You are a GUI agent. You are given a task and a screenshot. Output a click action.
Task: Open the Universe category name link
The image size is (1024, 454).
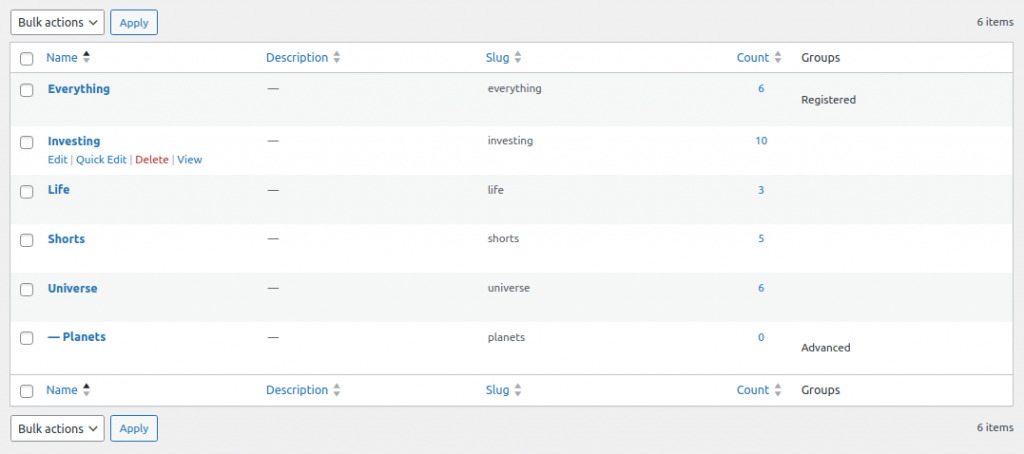click(72, 288)
